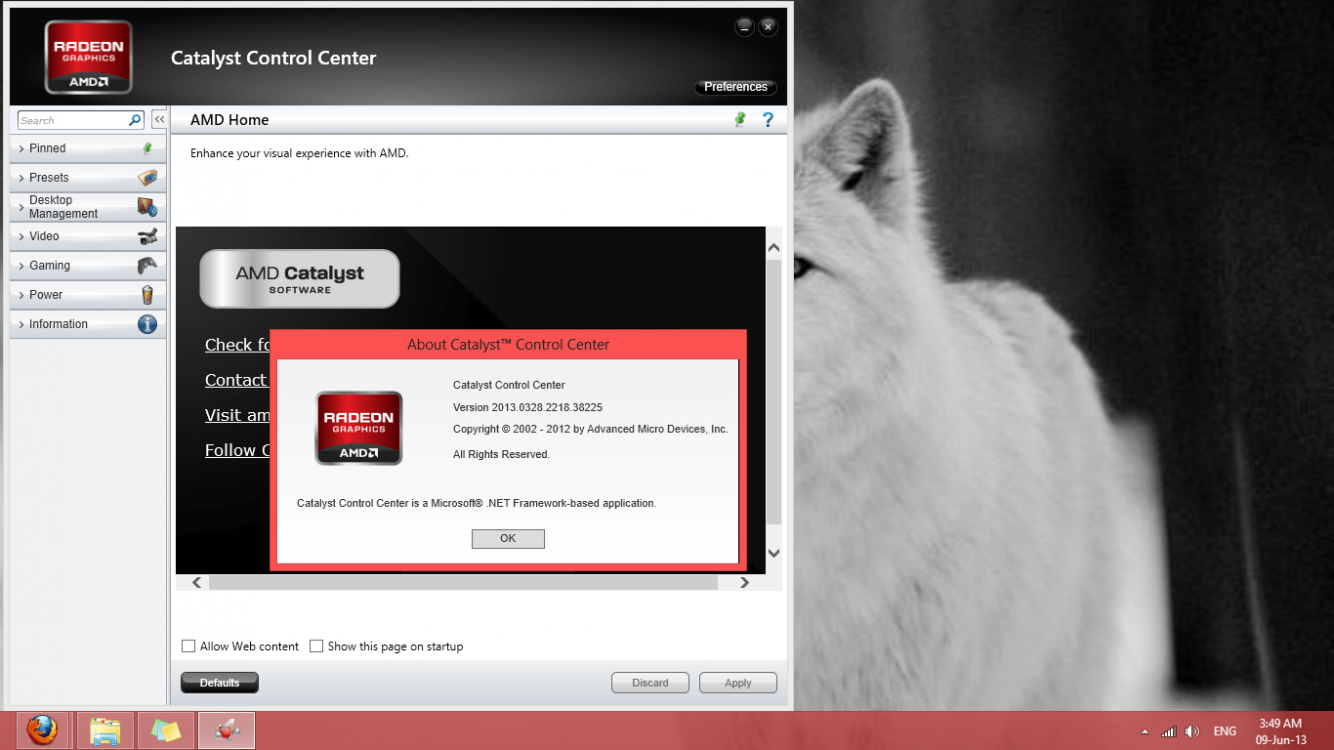This screenshot has height=750, width=1334.
Task: Click inside the Search input field
Action: [x=72, y=120]
